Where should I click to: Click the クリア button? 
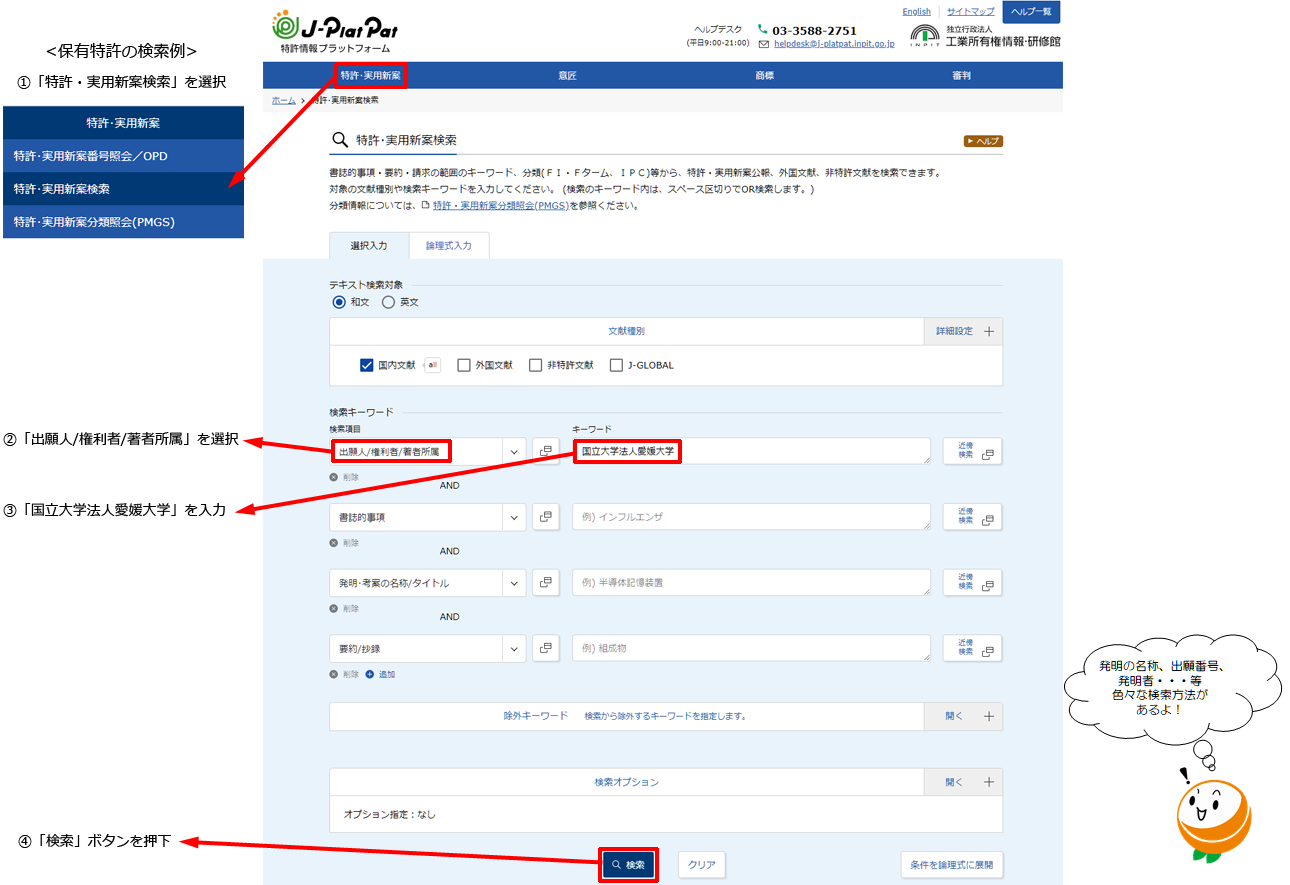[702, 865]
